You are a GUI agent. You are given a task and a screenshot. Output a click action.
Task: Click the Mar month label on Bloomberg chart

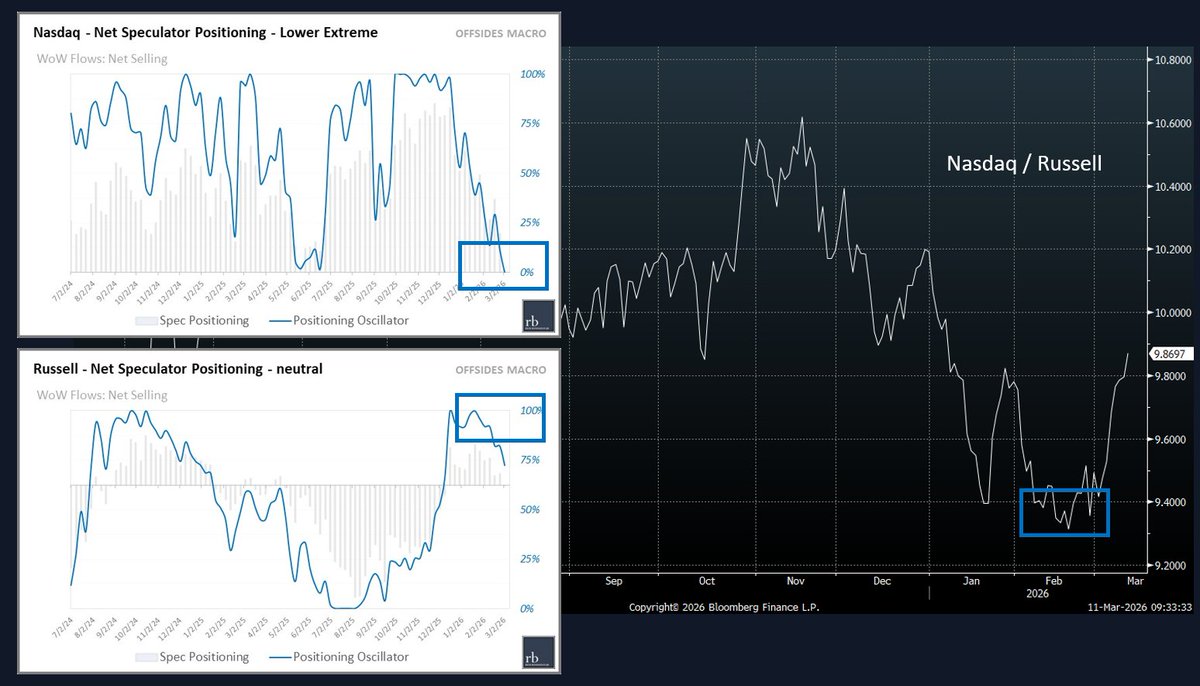(x=1135, y=581)
